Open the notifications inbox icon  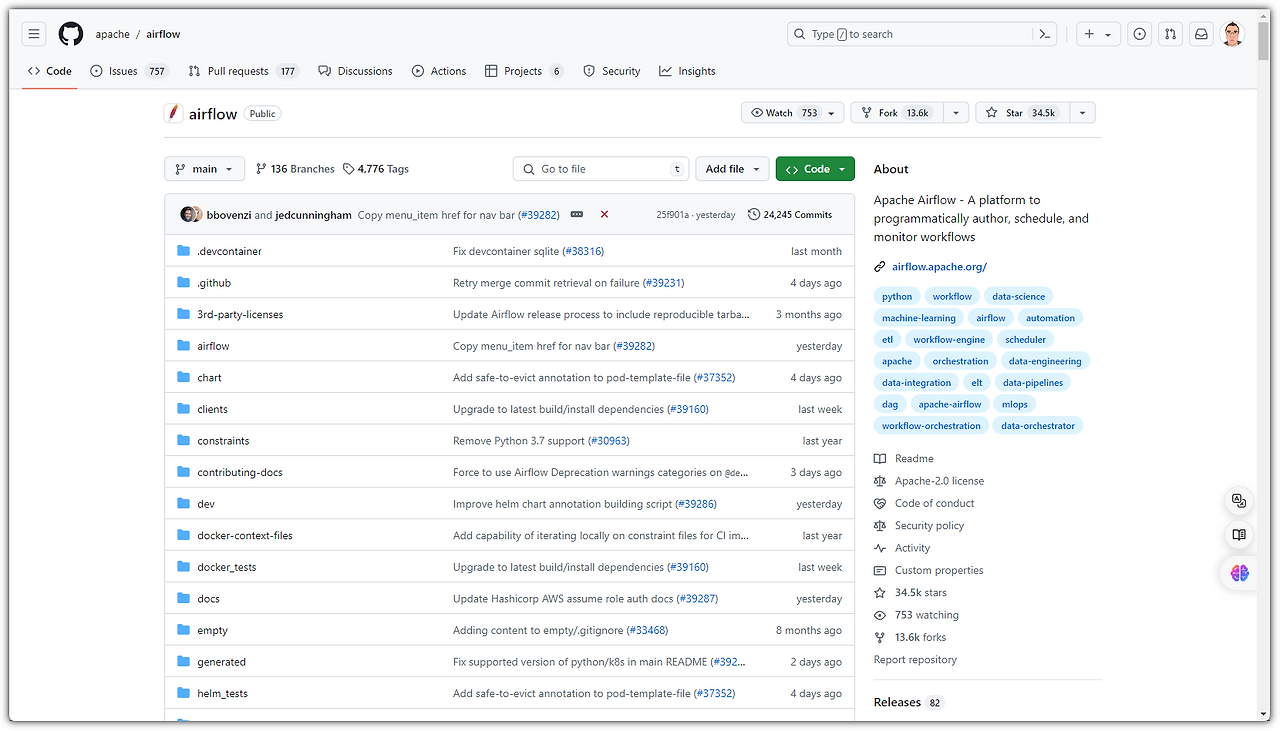click(1201, 34)
